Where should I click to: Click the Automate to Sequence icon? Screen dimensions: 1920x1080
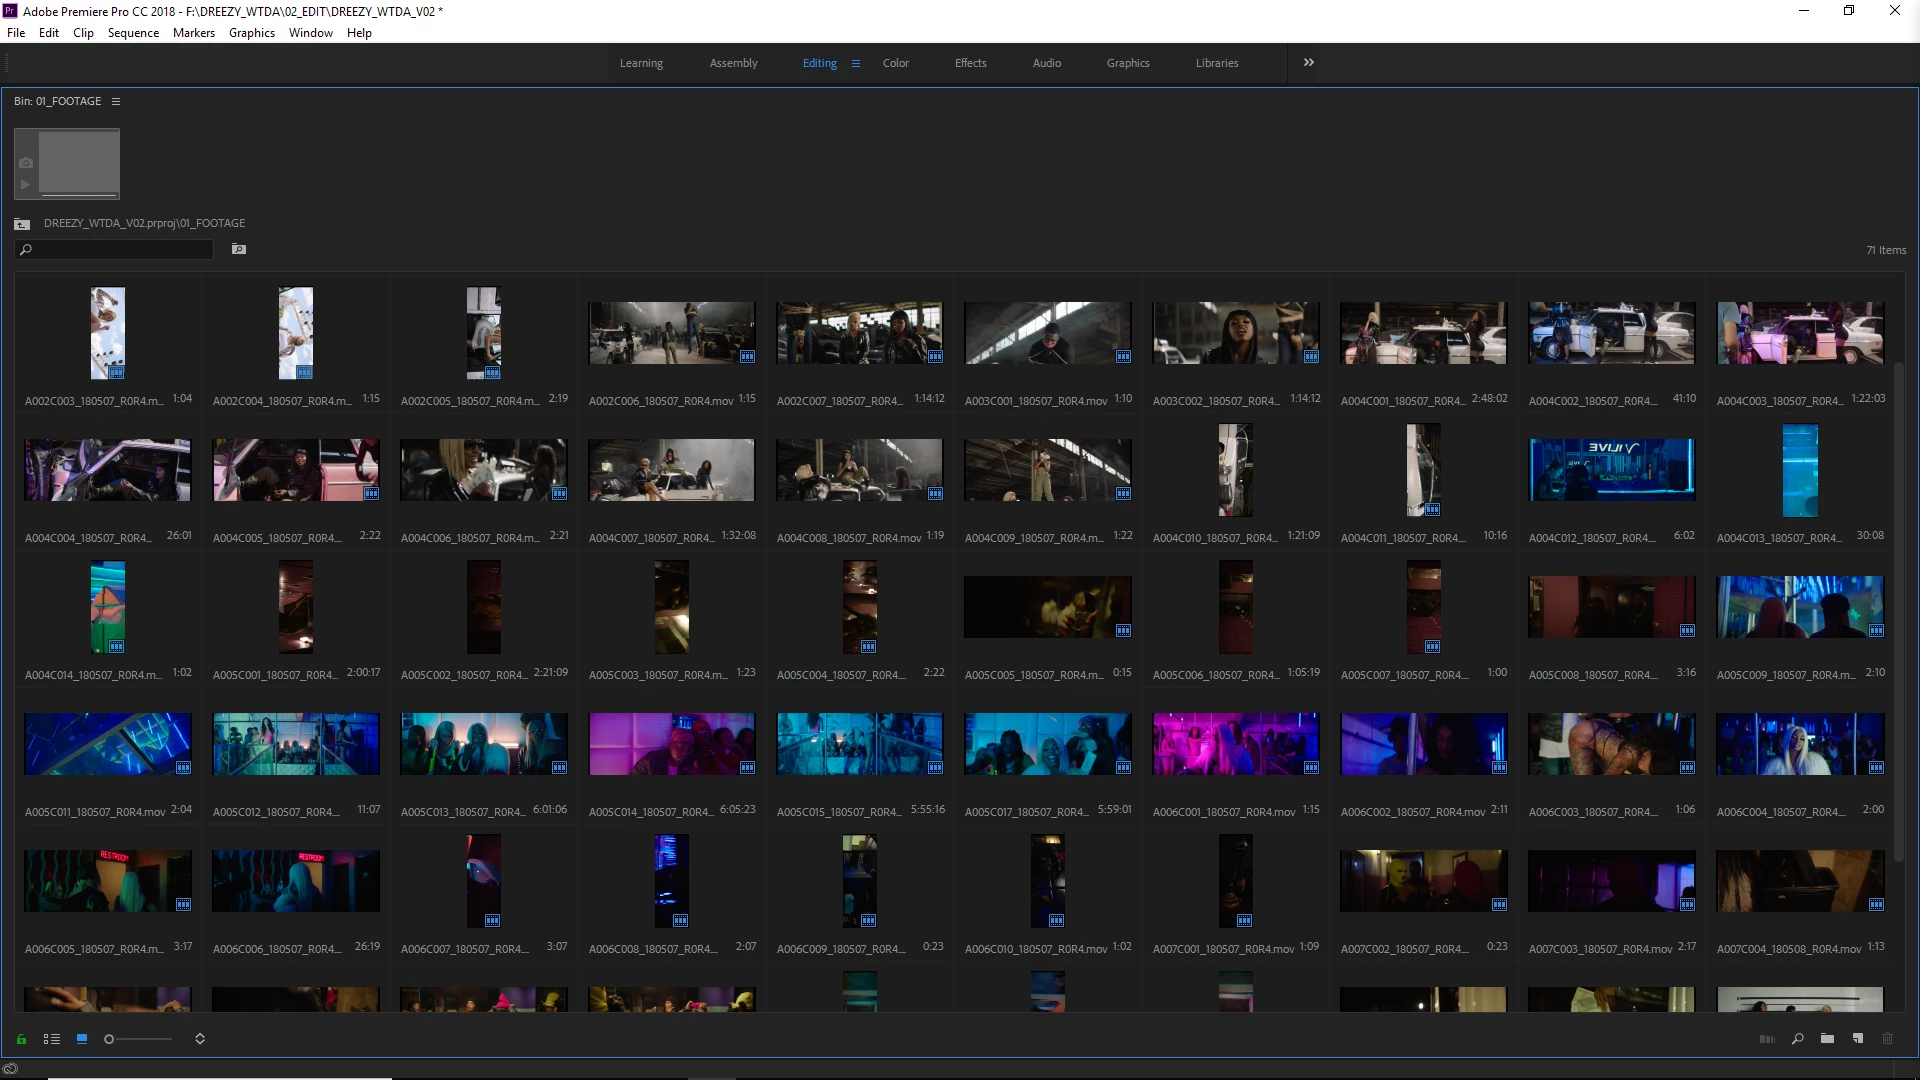pos(1767,1039)
